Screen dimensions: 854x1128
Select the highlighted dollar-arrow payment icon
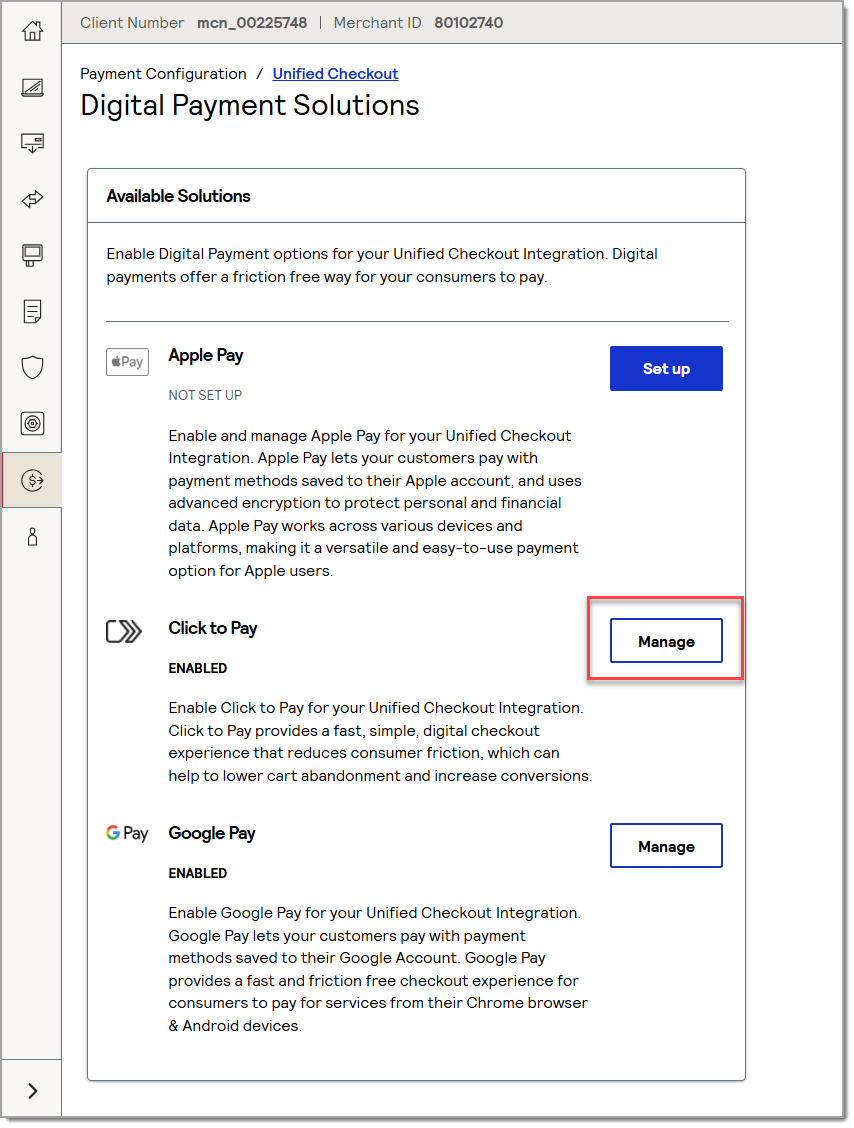click(32, 480)
